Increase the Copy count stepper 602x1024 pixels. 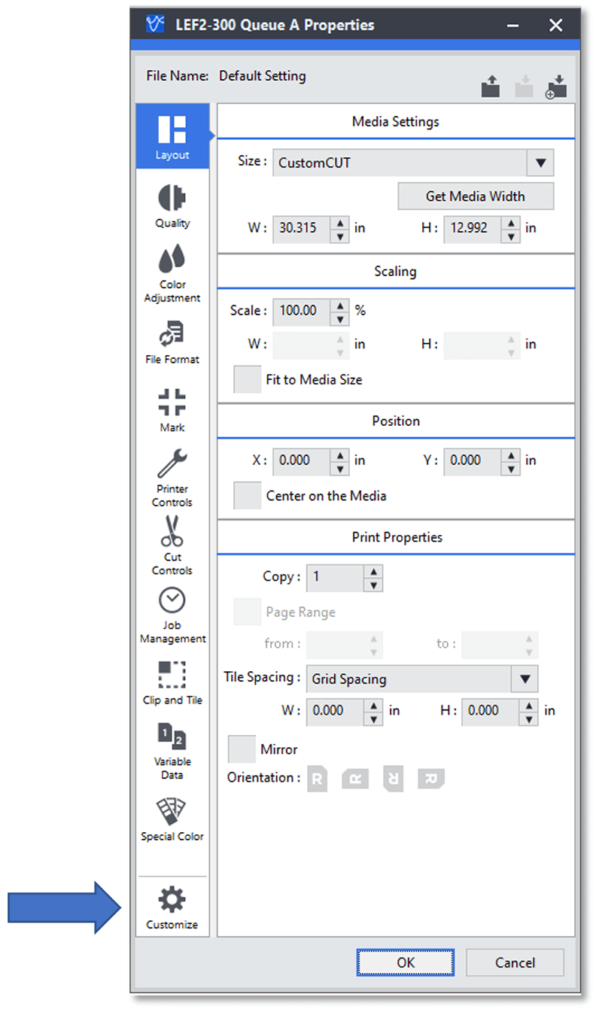pyautogui.click(x=373, y=571)
